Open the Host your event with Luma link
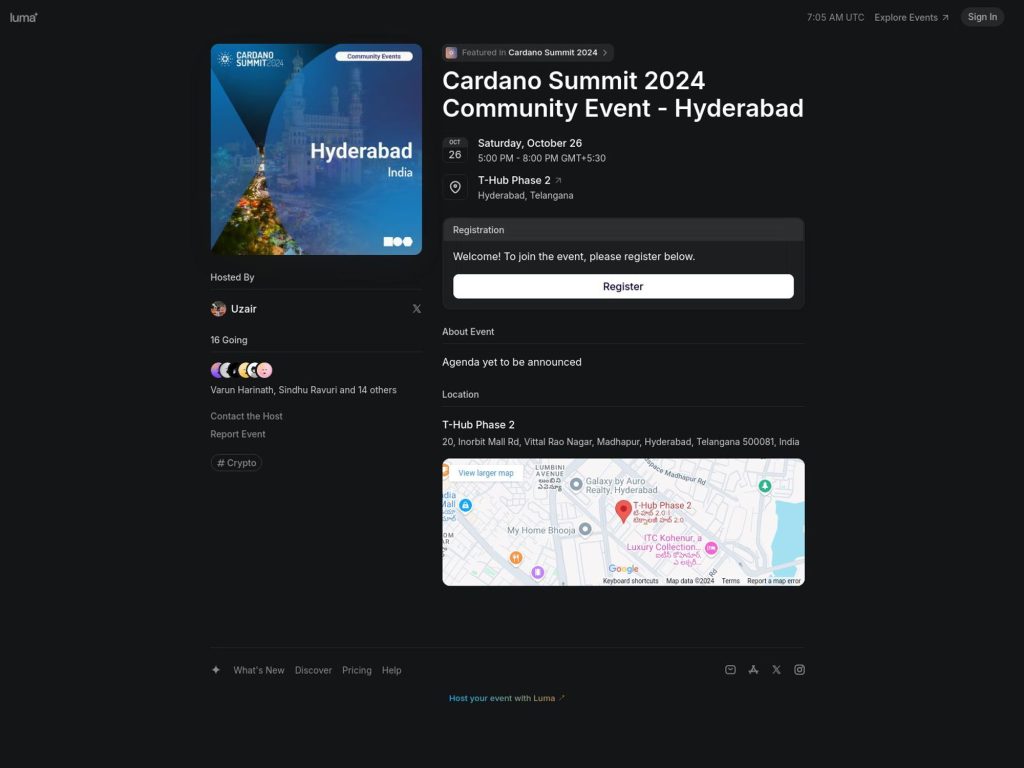The height and width of the screenshot is (768, 1024). click(506, 698)
